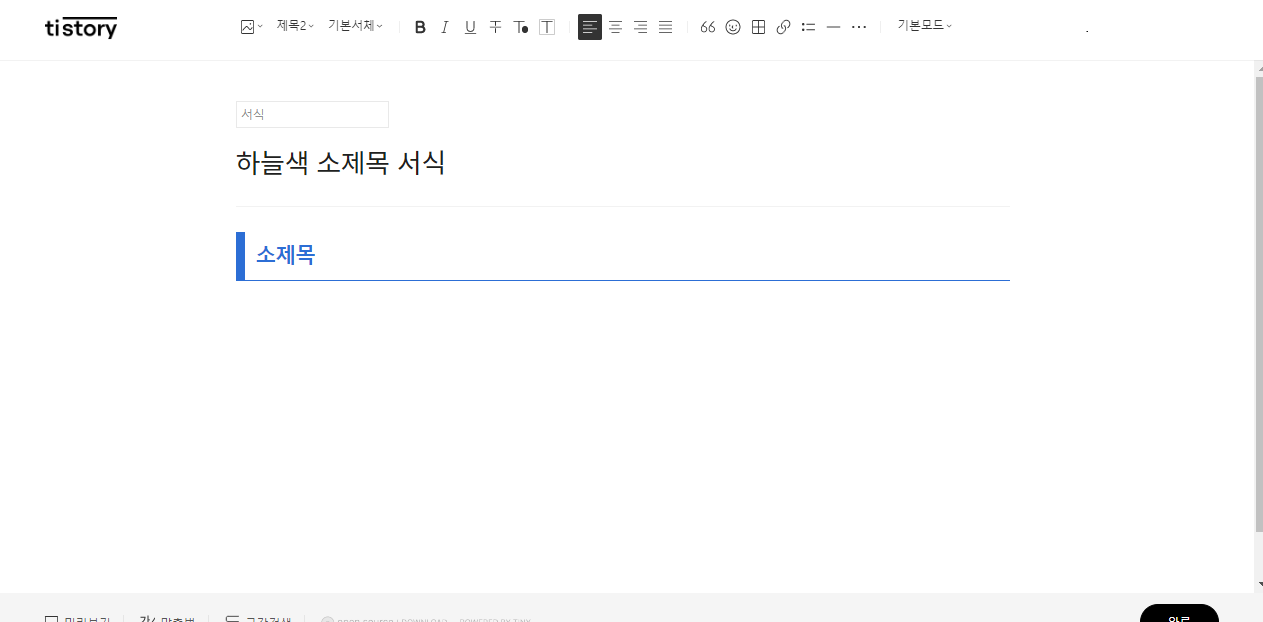This screenshot has width=1263, height=622.
Task: Insert a table
Action: [x=758, y=27]
